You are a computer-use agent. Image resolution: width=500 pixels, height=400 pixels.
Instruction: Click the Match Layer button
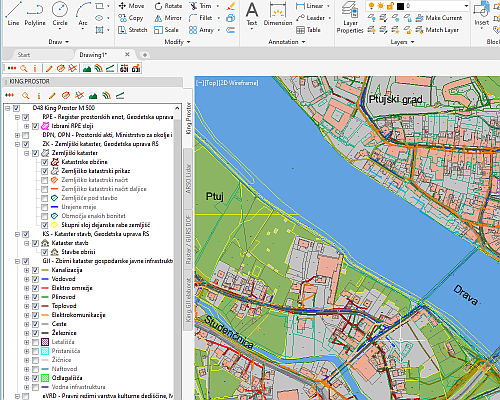438,30
